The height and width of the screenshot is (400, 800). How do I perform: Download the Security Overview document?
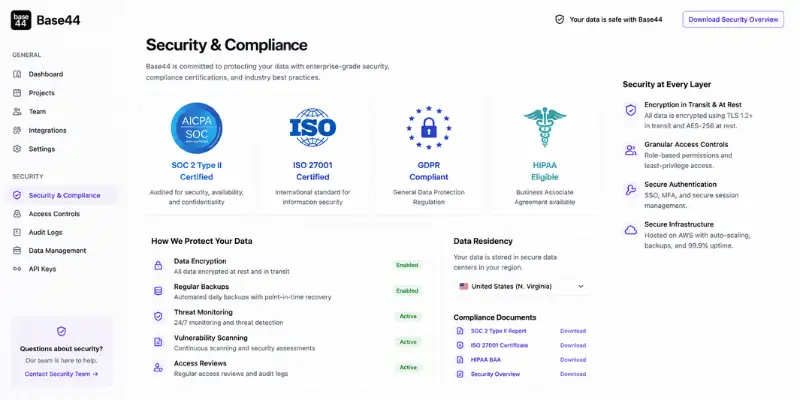coord(573,374)
